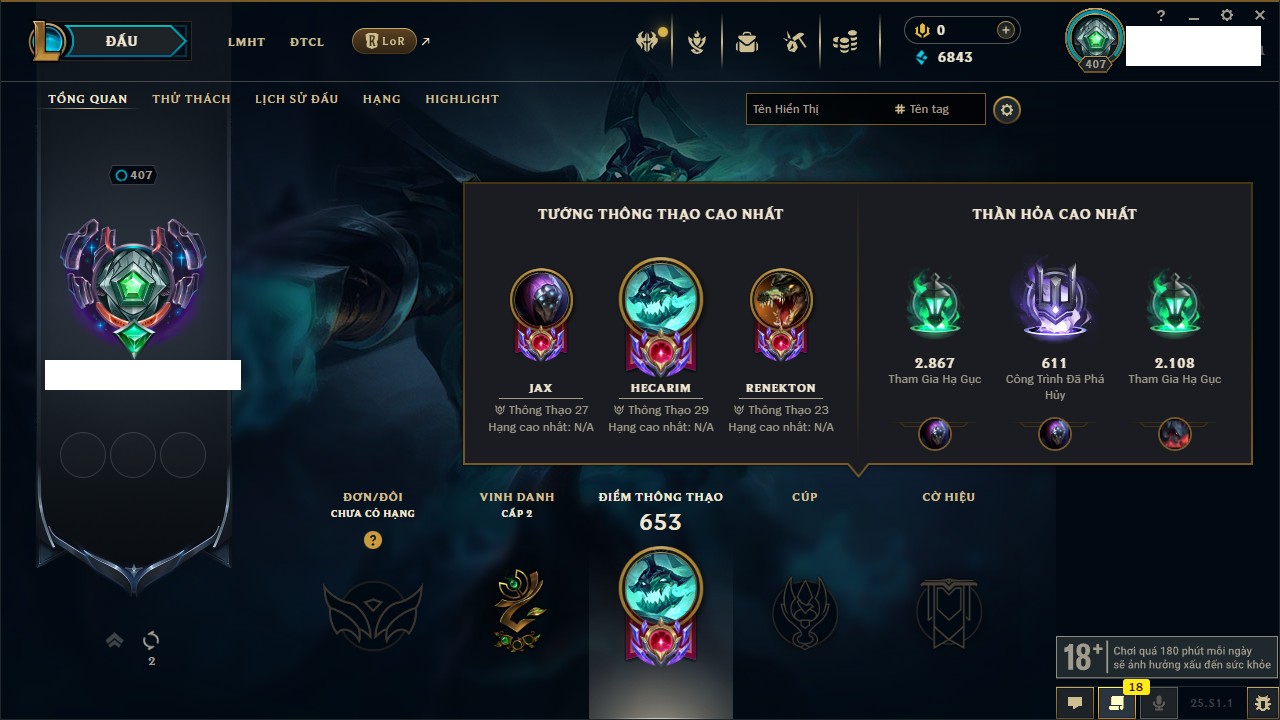Click the ĐẤU play button
The width and height of the screenshot is (1280, 720).
(x=122, y=41)
